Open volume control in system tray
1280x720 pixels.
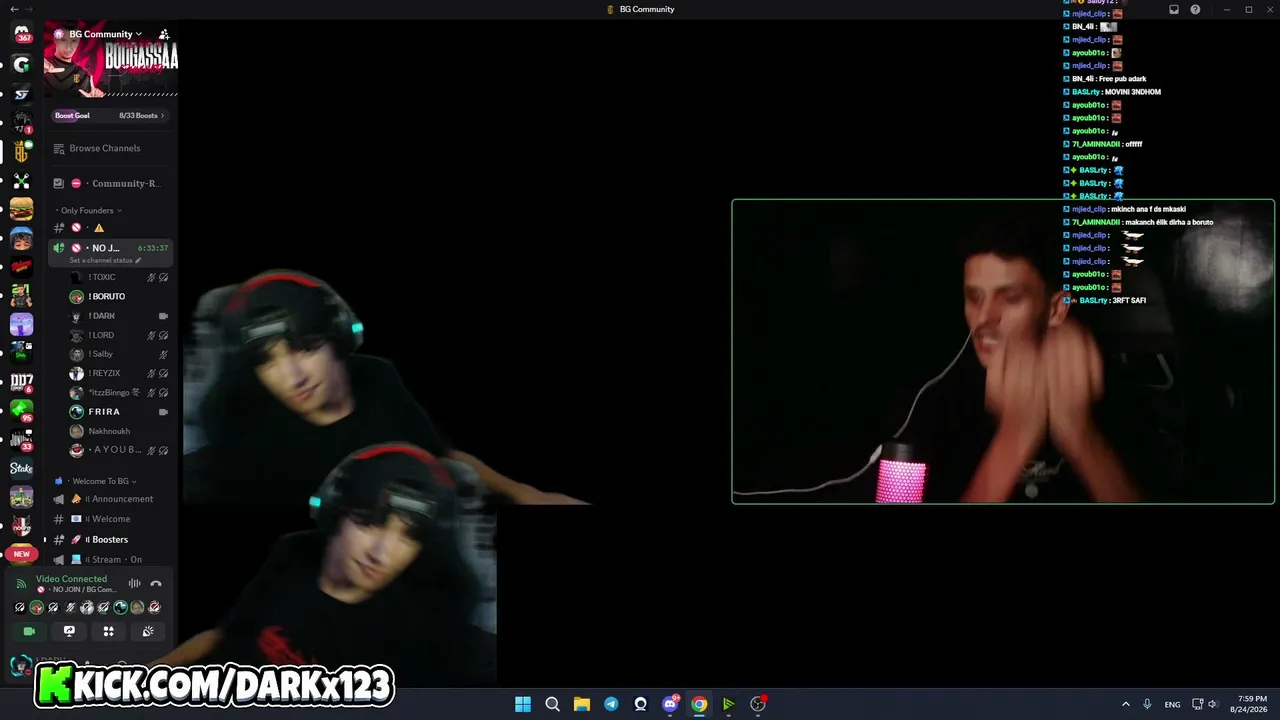coord(1212,704)
